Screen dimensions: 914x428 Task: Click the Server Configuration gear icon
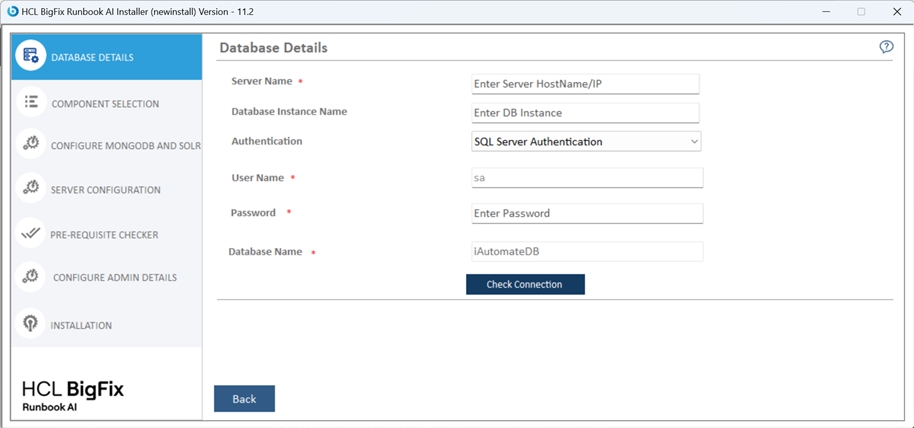point(31,188)
